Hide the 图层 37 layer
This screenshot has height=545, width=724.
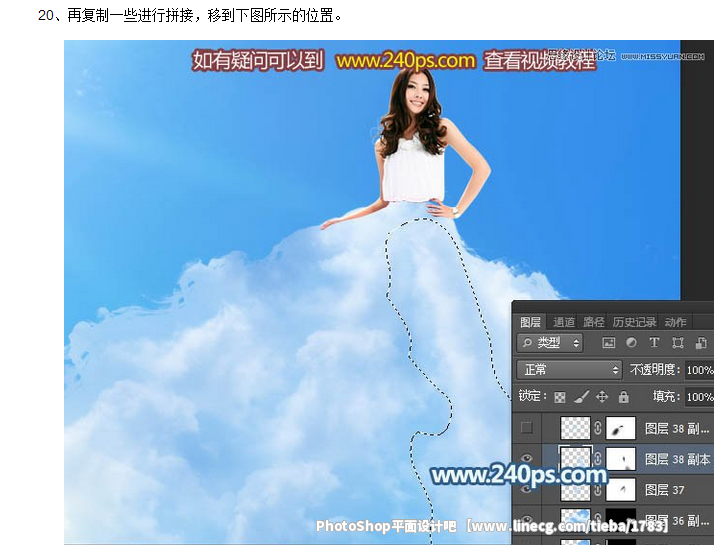[x=526, y=489]
